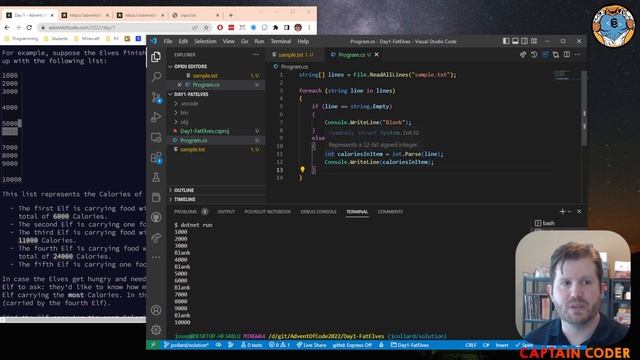This screenshot has width=640, height=360.
Task: Toggle primary sidebar layout icon
Action: click(506, 41)
